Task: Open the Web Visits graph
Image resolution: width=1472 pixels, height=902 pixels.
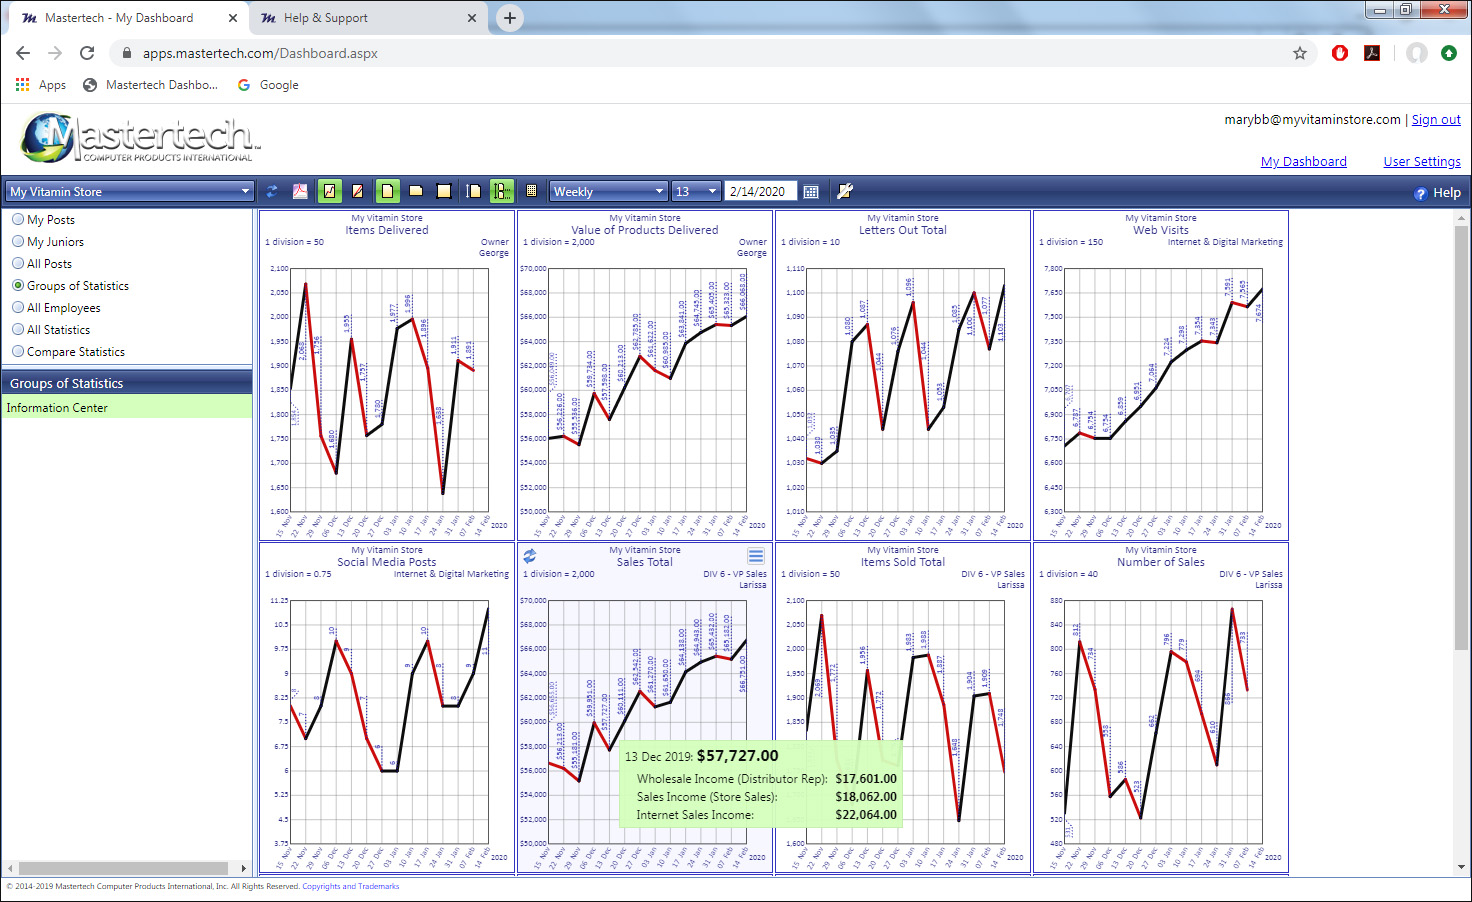Action: (1161, 376)
